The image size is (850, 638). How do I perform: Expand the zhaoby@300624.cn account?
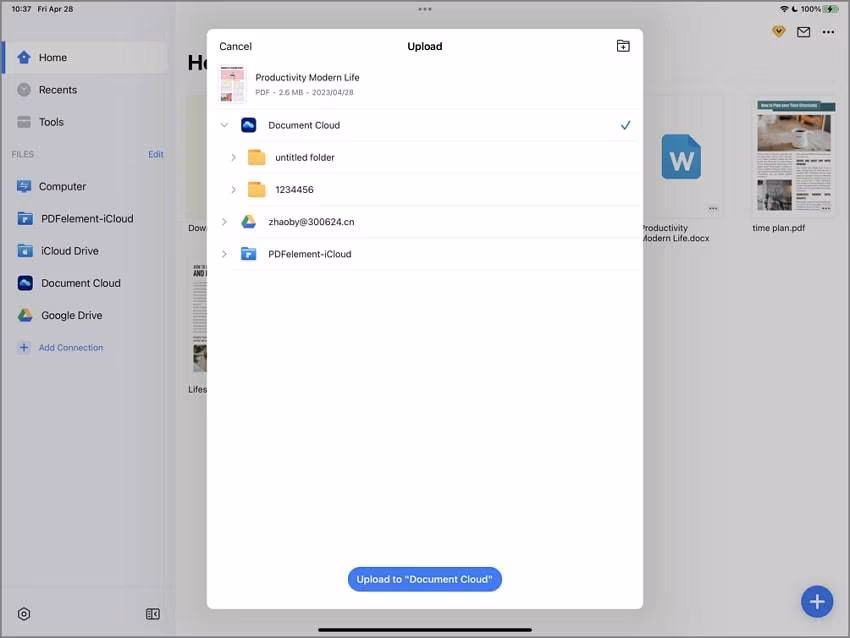click(x=224, y=222)
